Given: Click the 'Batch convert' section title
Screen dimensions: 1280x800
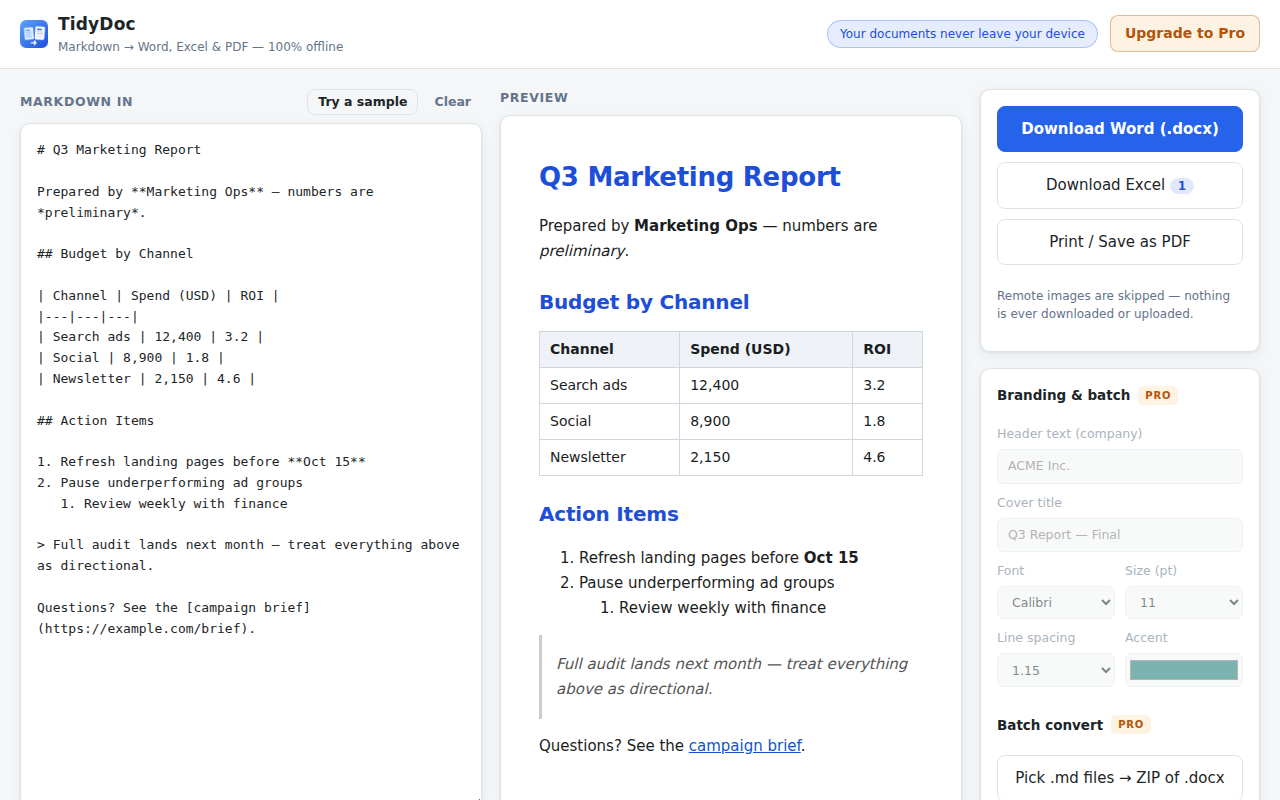Looking at the screenshot, I should (1050, 725).
